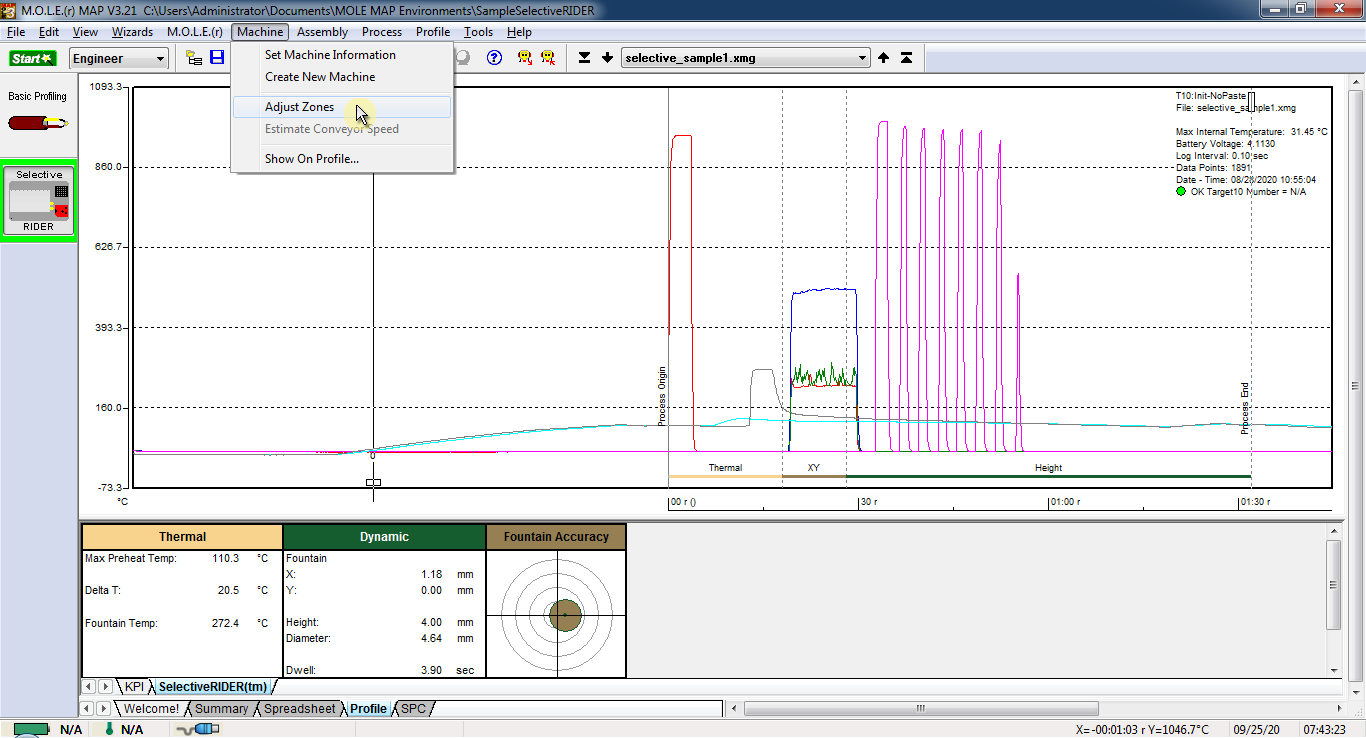The width and height of the screenshot is (1366, 738).
Task: Open the Edit menu
Action: pyautogui.click(x=49, y=32)
